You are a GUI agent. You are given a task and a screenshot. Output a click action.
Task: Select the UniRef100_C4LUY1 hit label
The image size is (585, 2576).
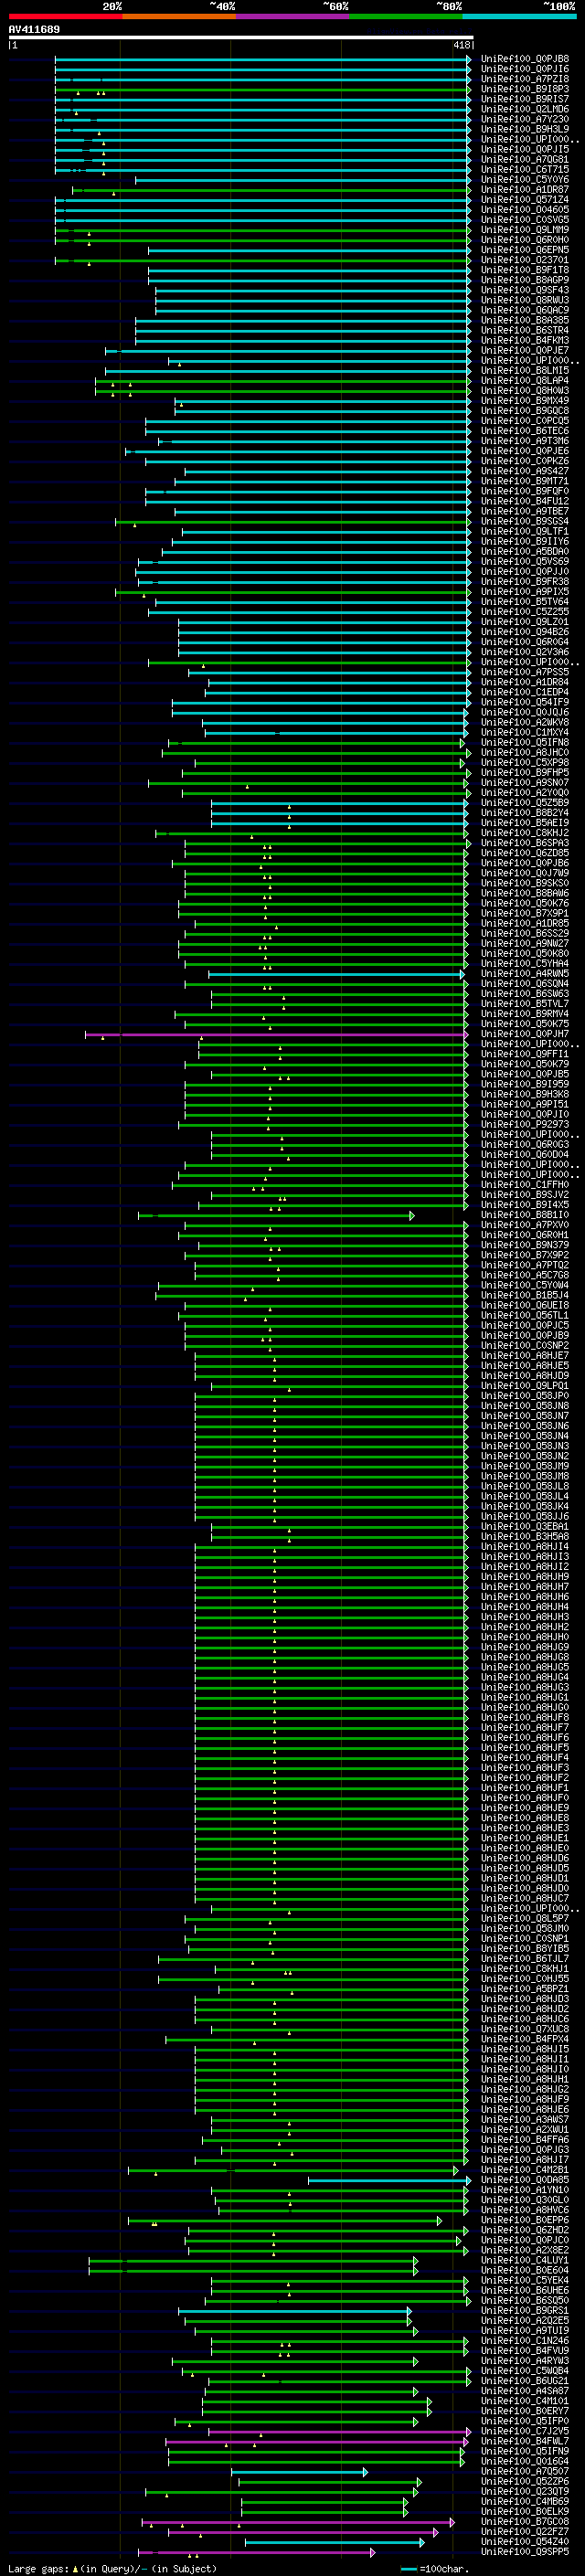coord(525,2260)
